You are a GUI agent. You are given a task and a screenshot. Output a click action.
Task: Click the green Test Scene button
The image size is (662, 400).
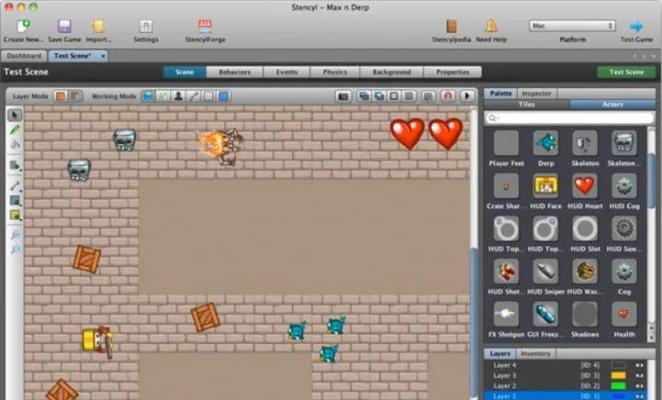[x=626, y=72]
